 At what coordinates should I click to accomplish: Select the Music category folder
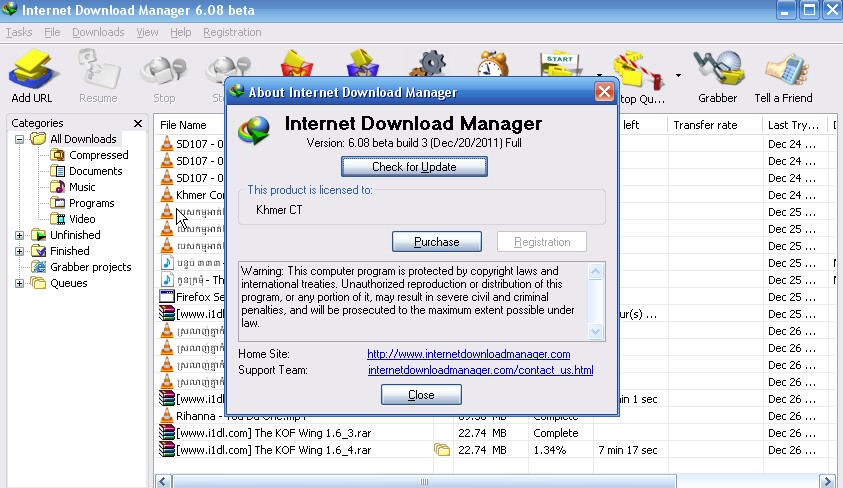point(73,187)
